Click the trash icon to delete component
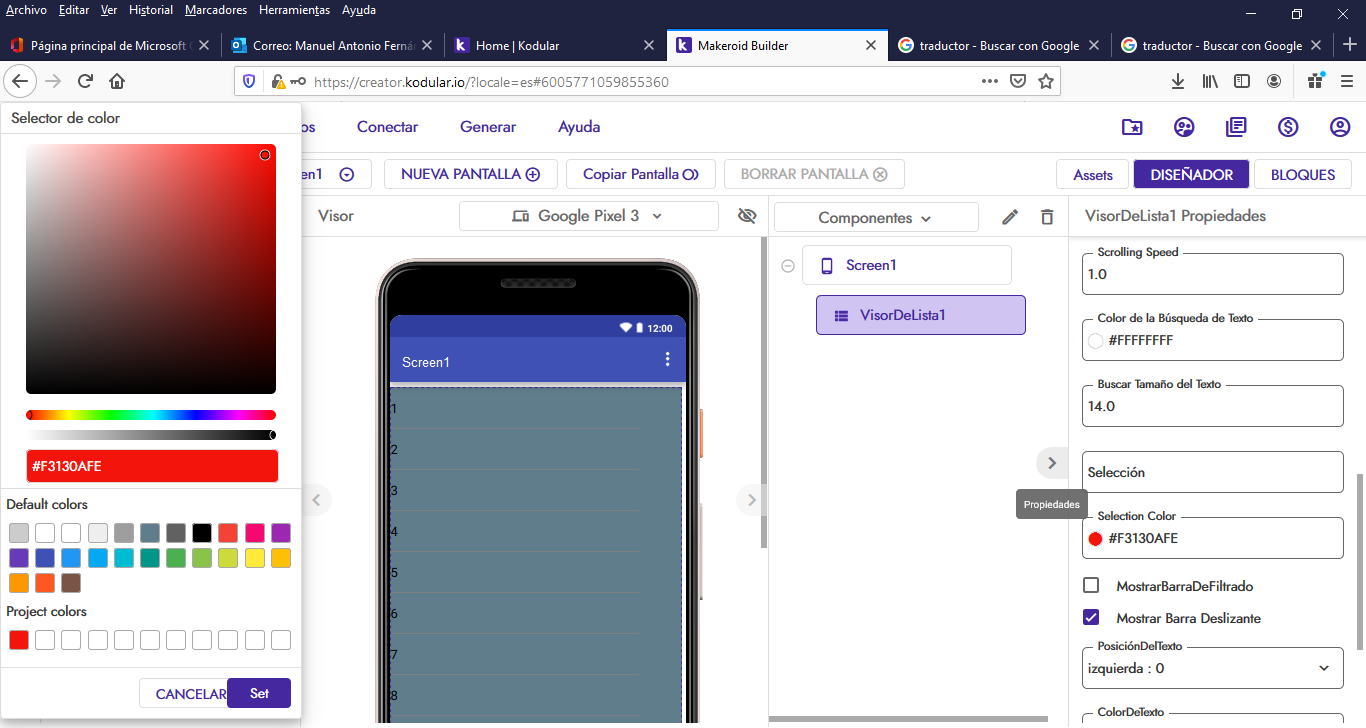 [x=1047, y=216]
